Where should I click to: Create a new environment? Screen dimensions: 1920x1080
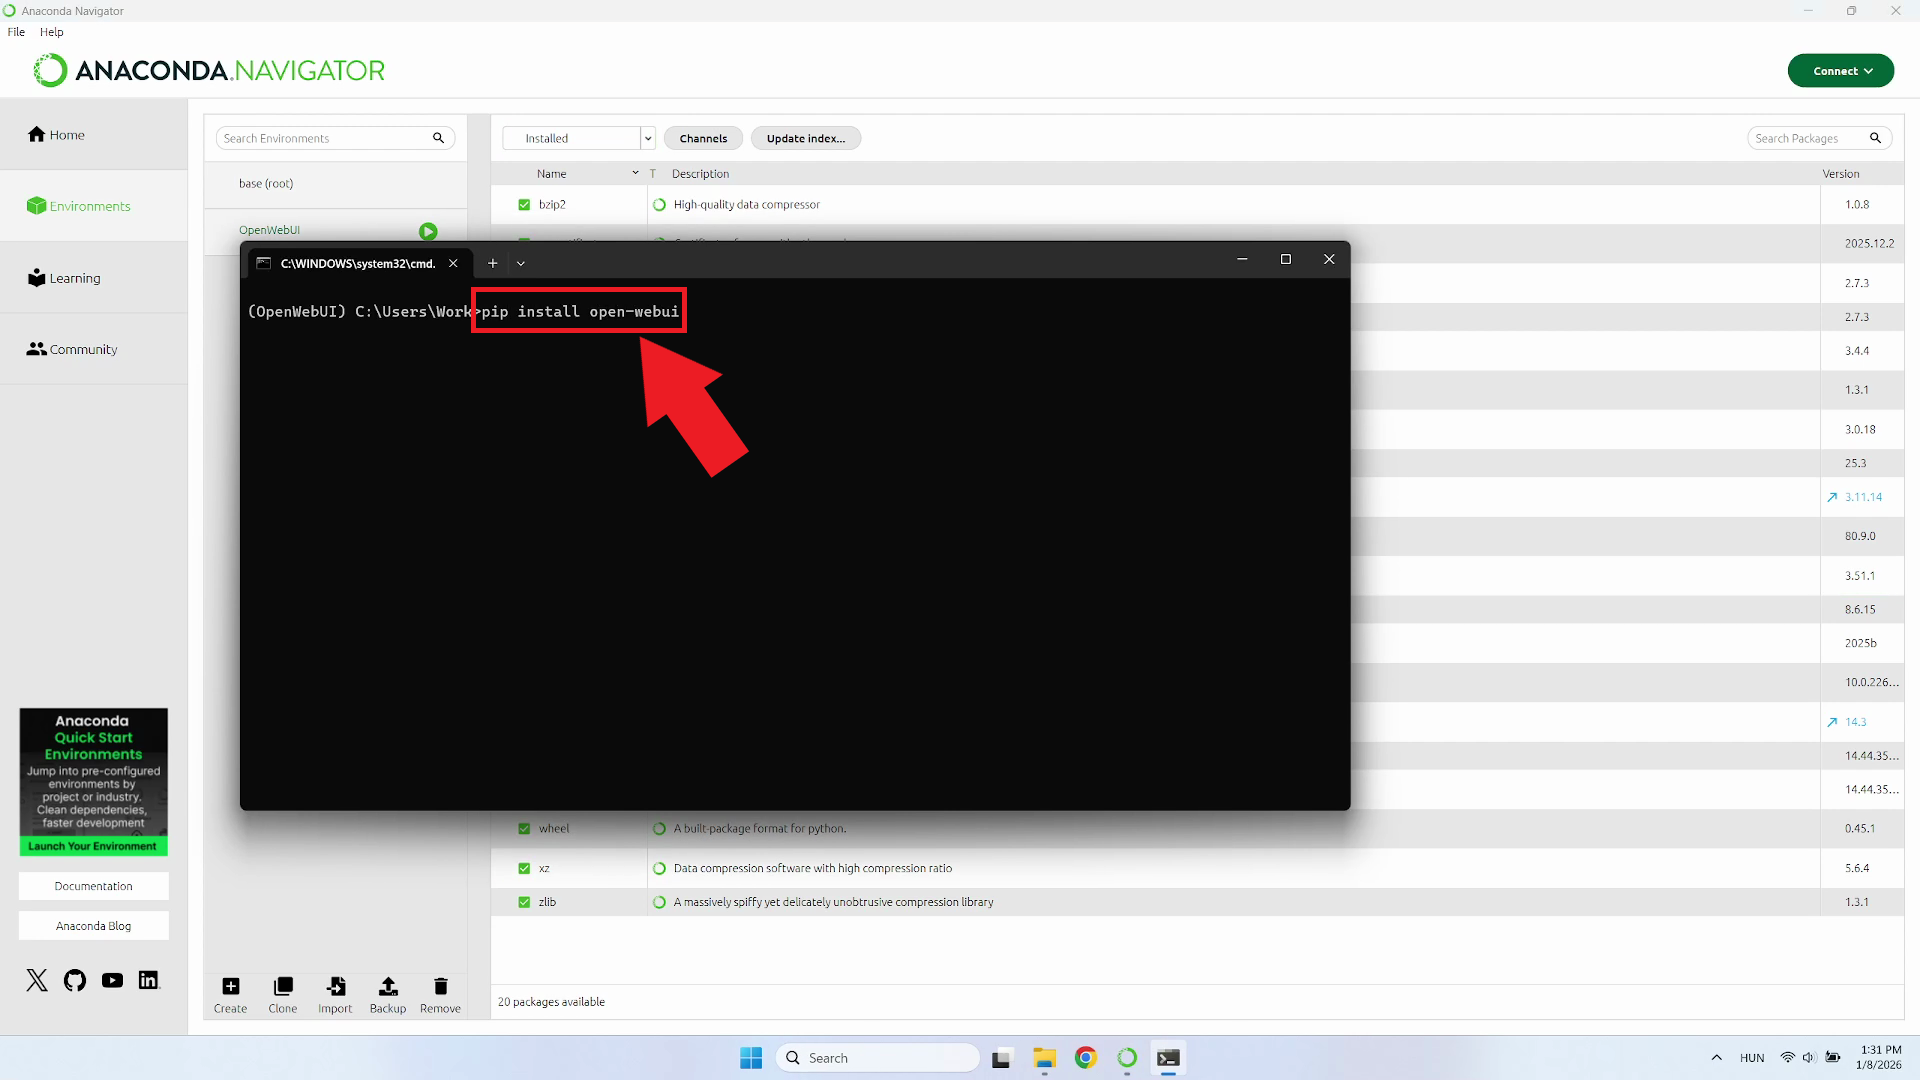(230, 993)
